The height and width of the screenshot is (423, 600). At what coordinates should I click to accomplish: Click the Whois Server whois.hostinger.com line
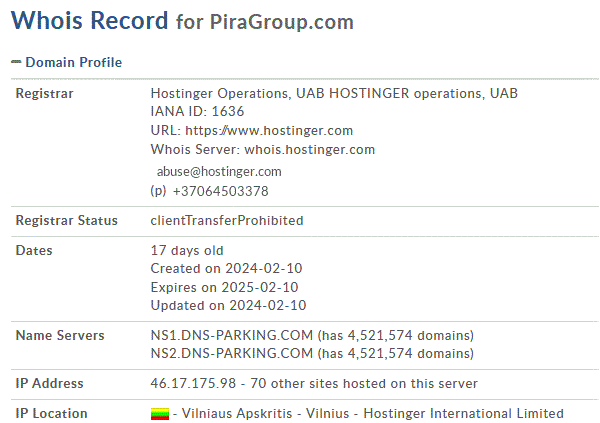[263, 149]
